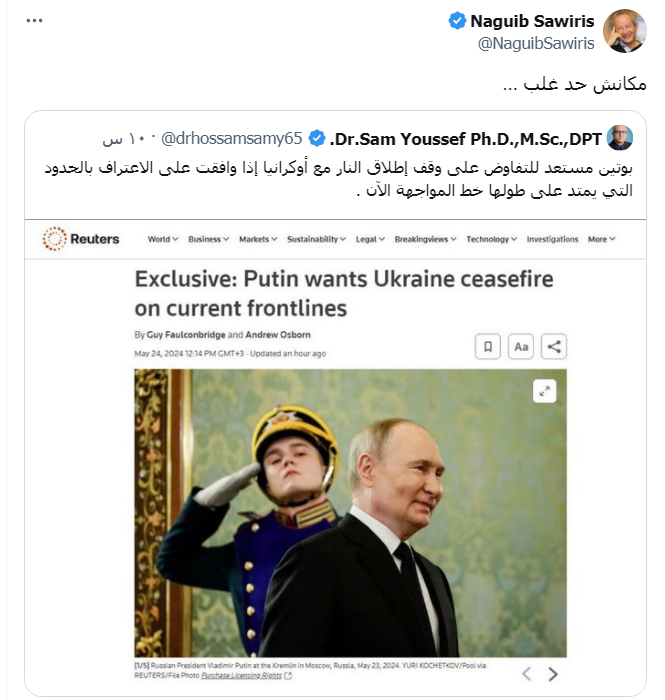
Task: Select the Investigations nav item
Action: [x=552, y=239]
